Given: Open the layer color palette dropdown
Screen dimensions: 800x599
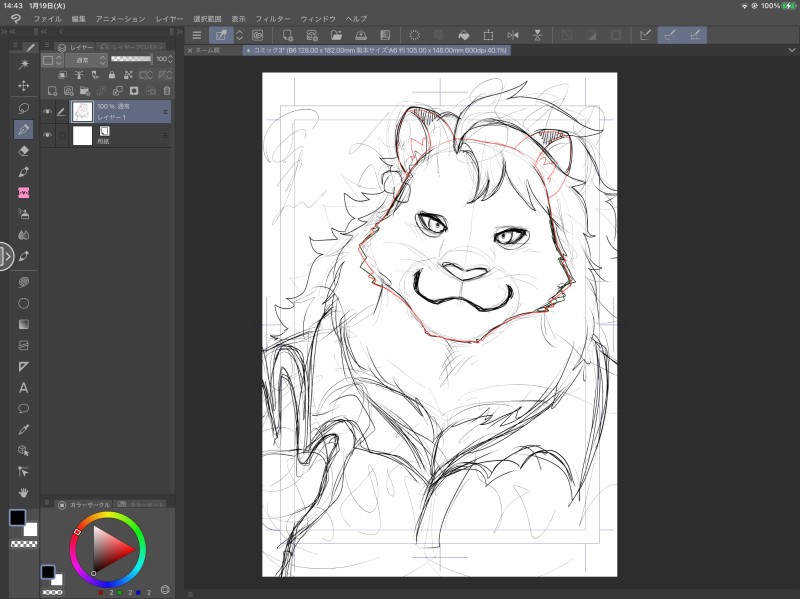Looking at the screenshot, I should click(52, 60).
